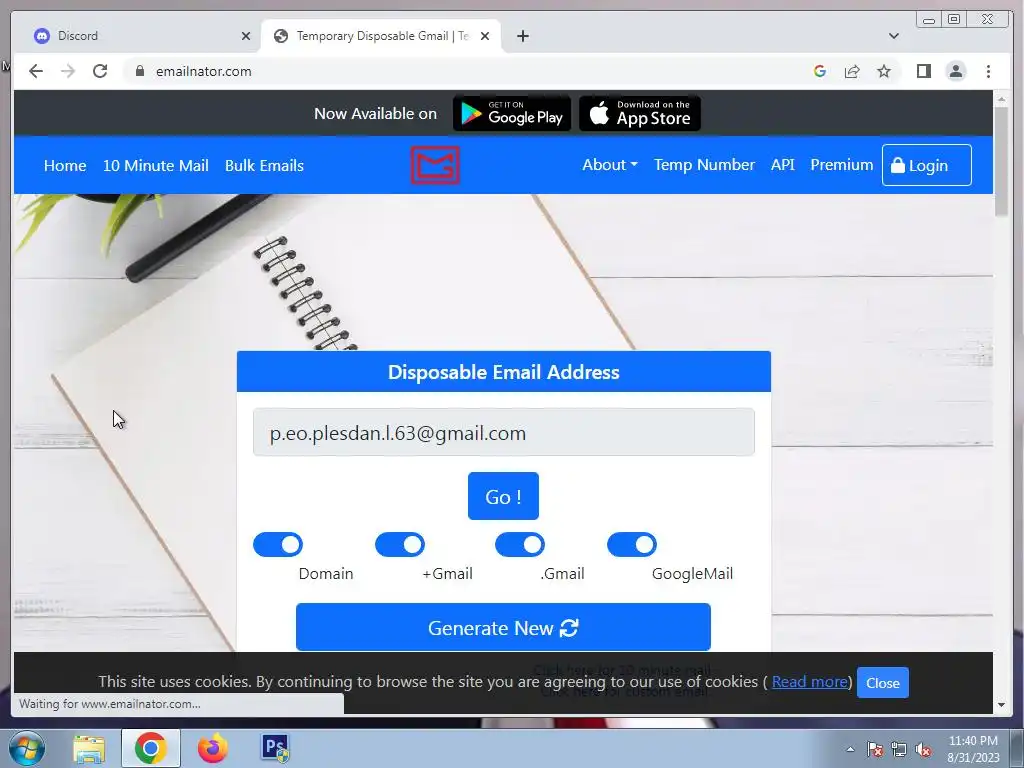Toggle the GoogleMail switch
This screenshot has width=1024, height=768.
(632, 545)
